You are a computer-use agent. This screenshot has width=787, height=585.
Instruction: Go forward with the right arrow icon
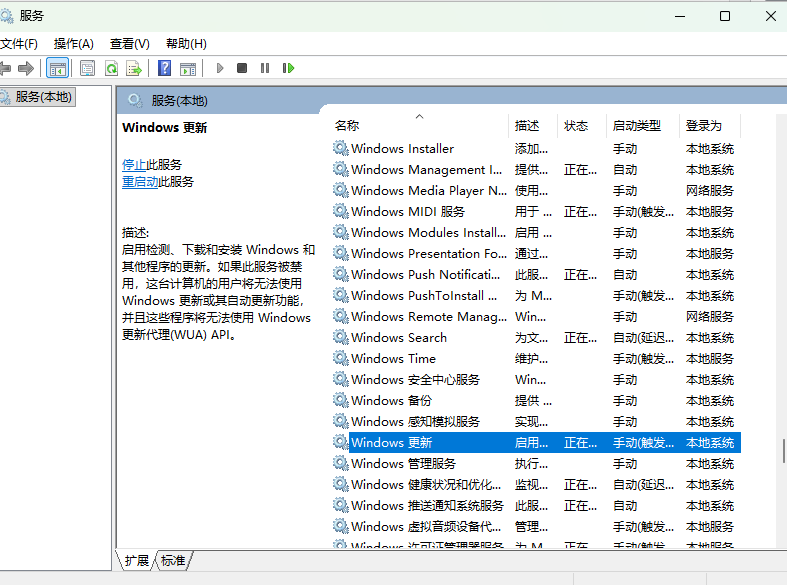[x=26, y=68]
